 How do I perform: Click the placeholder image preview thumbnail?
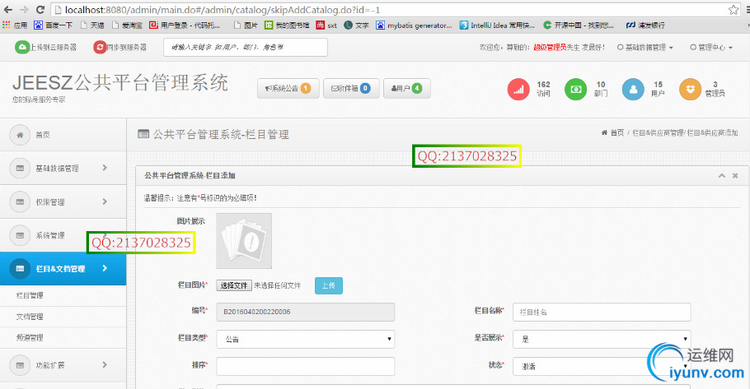pyautogui.click(x=244, y=241)
